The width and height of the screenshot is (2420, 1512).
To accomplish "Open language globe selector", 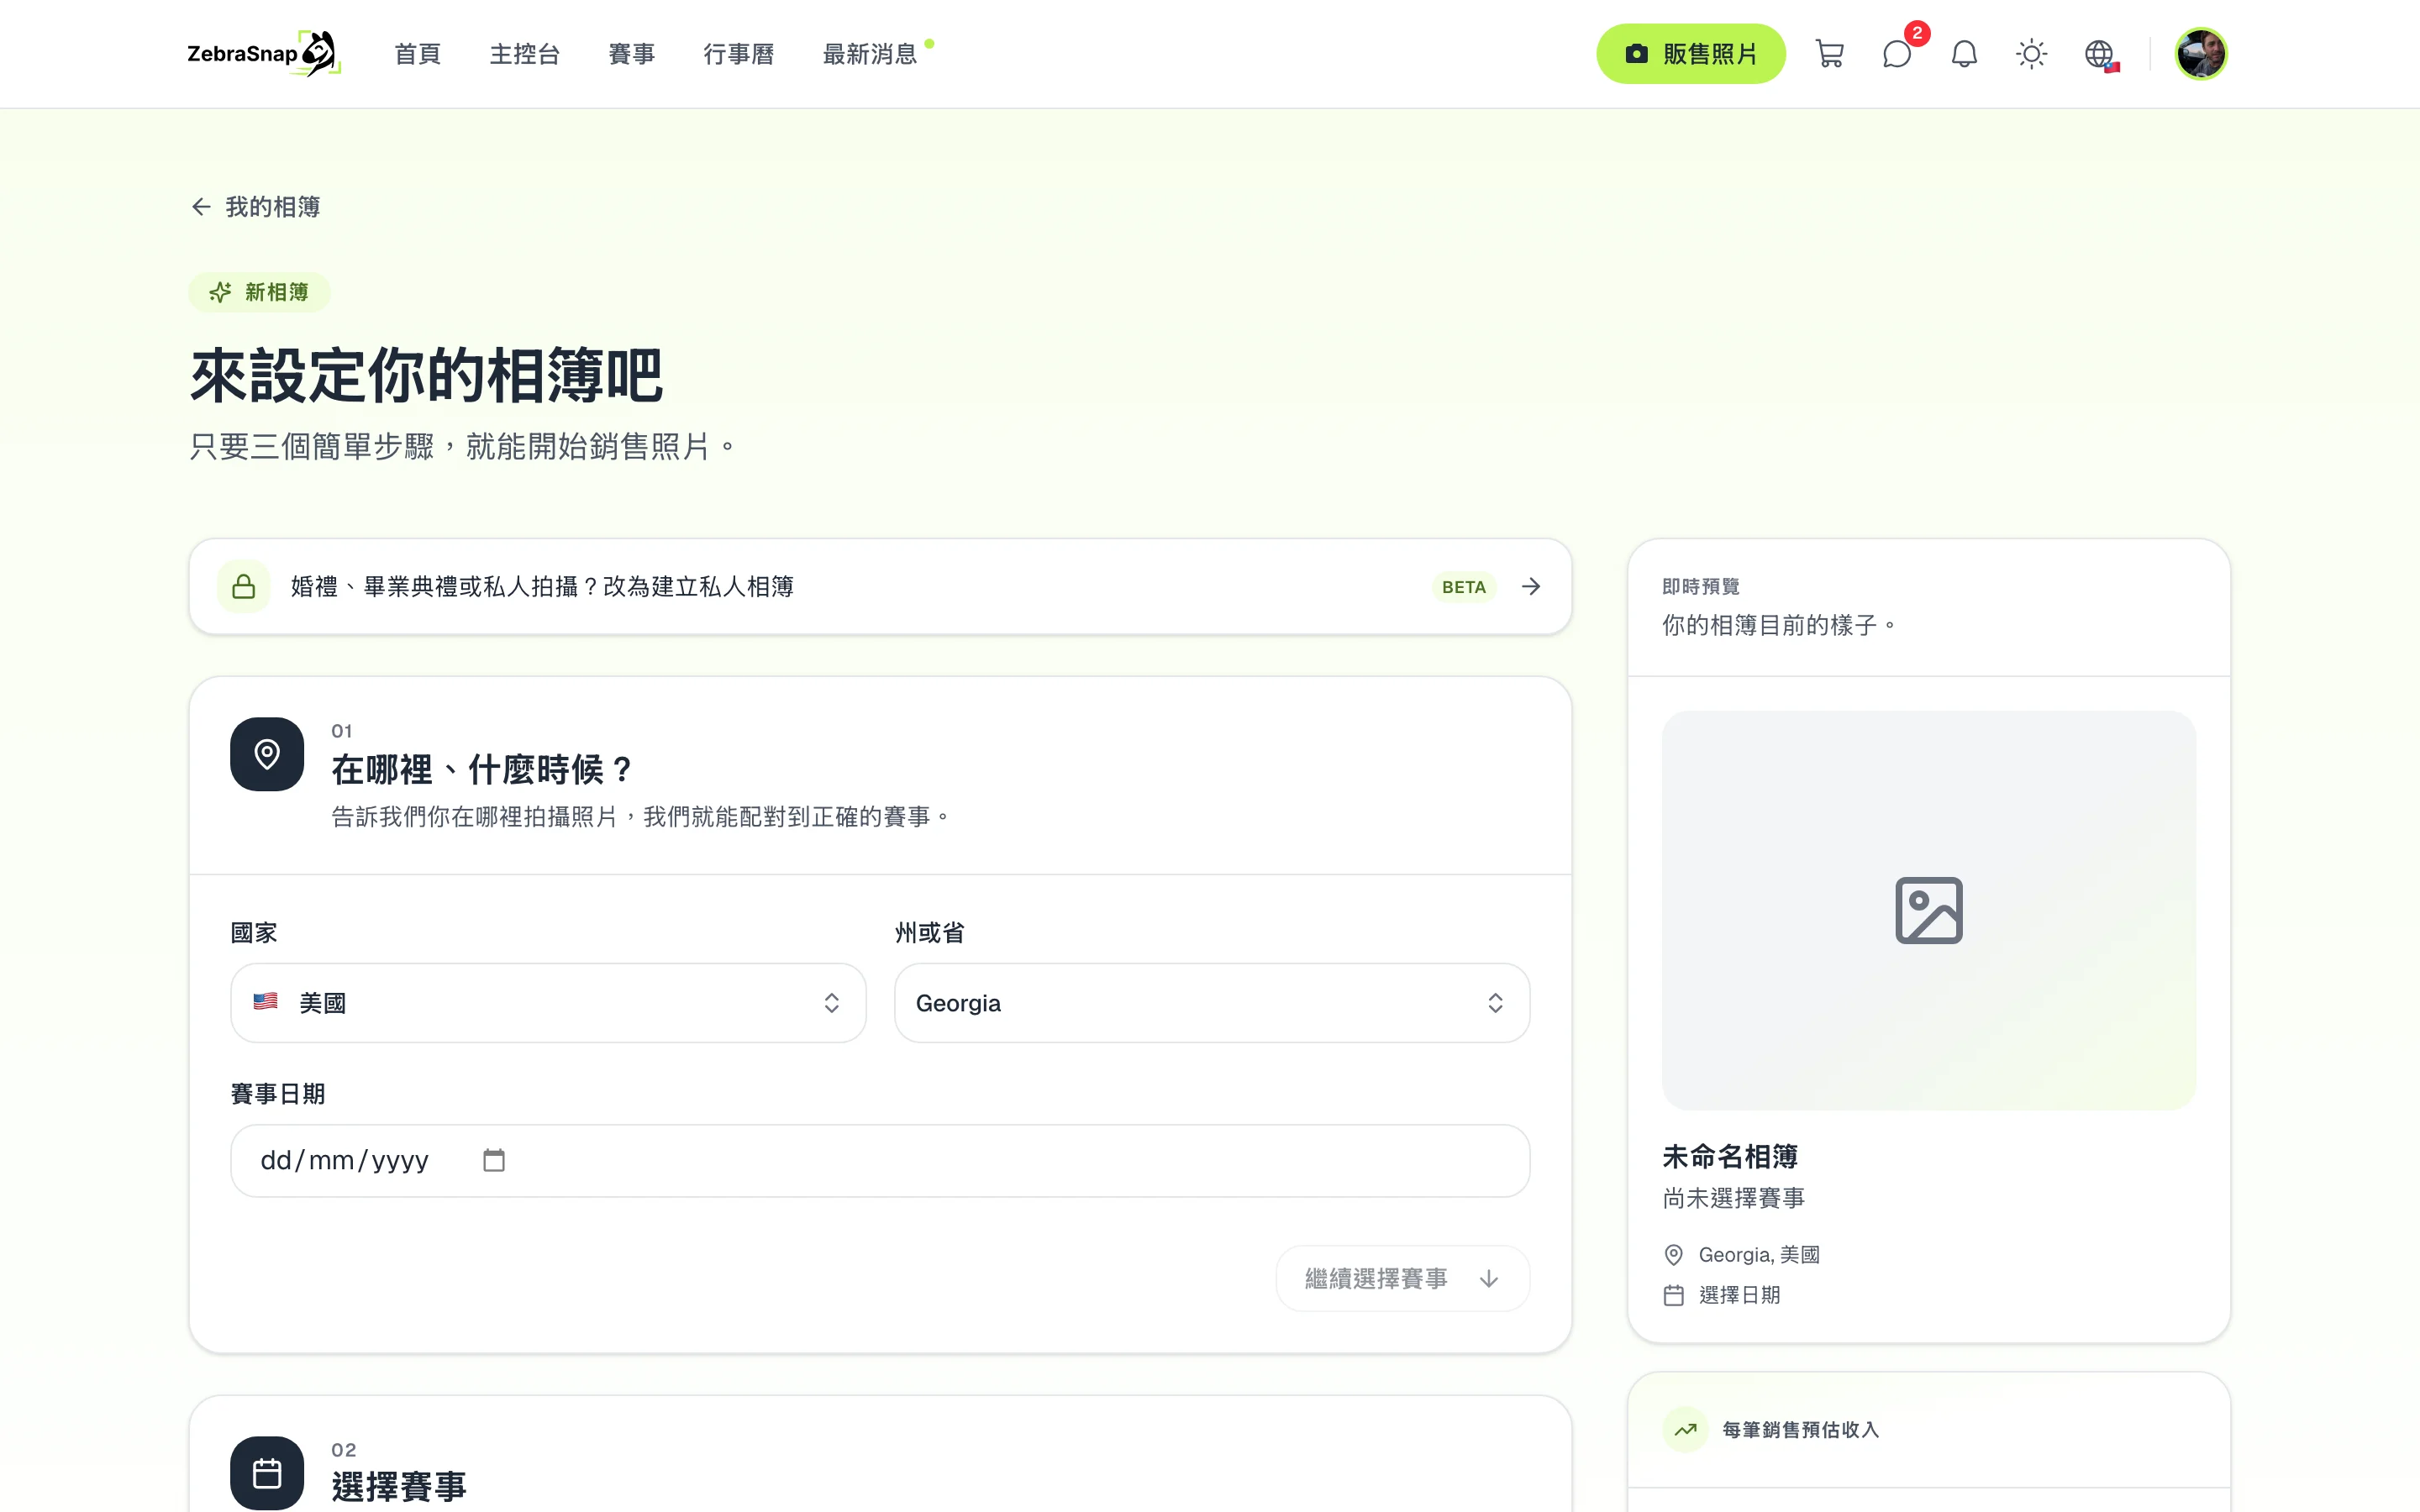I will (2099, 54).
